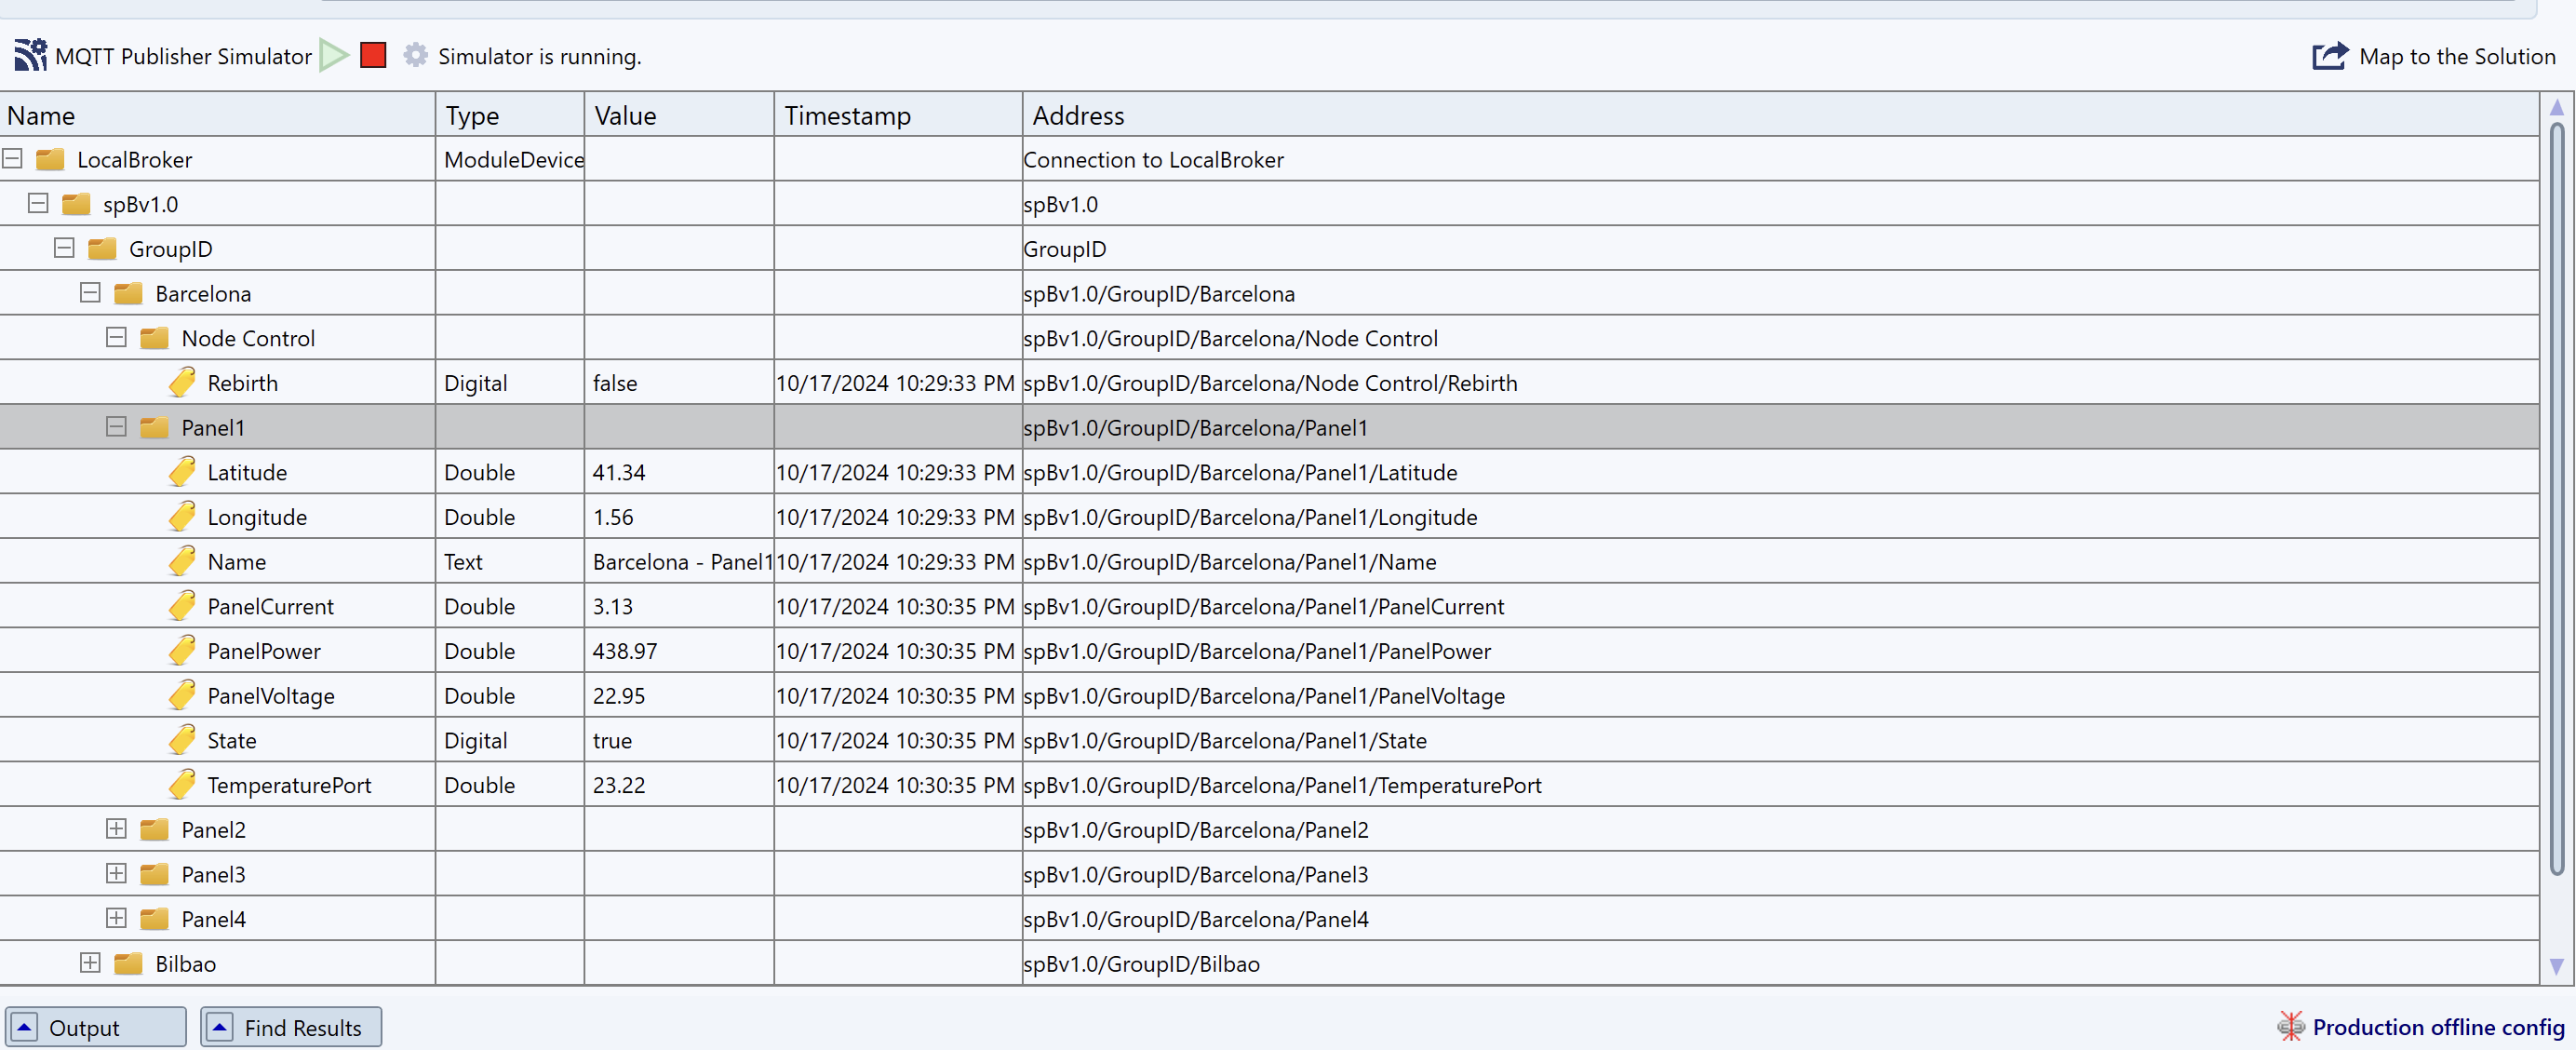Click the Rebirth tag icon
2576x1050 pixels.
point(182,383)
